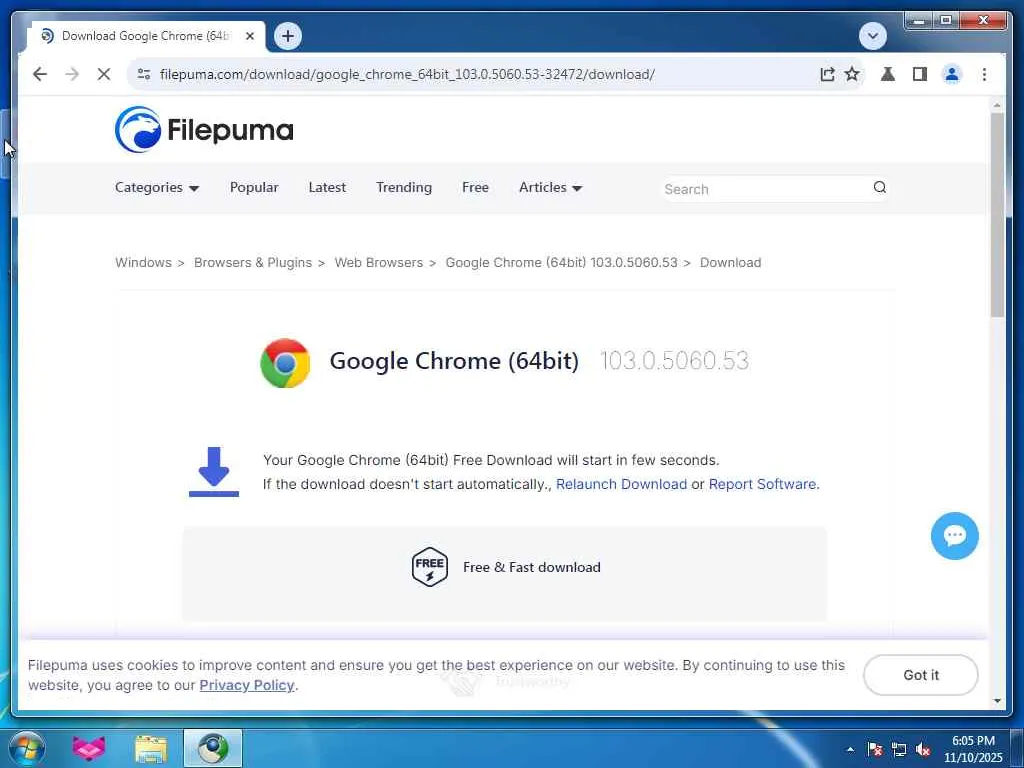Screen dimensions: 1024x768
Task: Click the forward navigation arrow
Action: point(72,74)
